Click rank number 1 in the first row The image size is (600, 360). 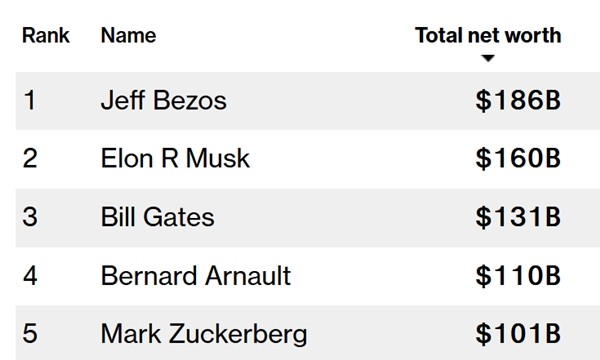(x=30, y=100)
